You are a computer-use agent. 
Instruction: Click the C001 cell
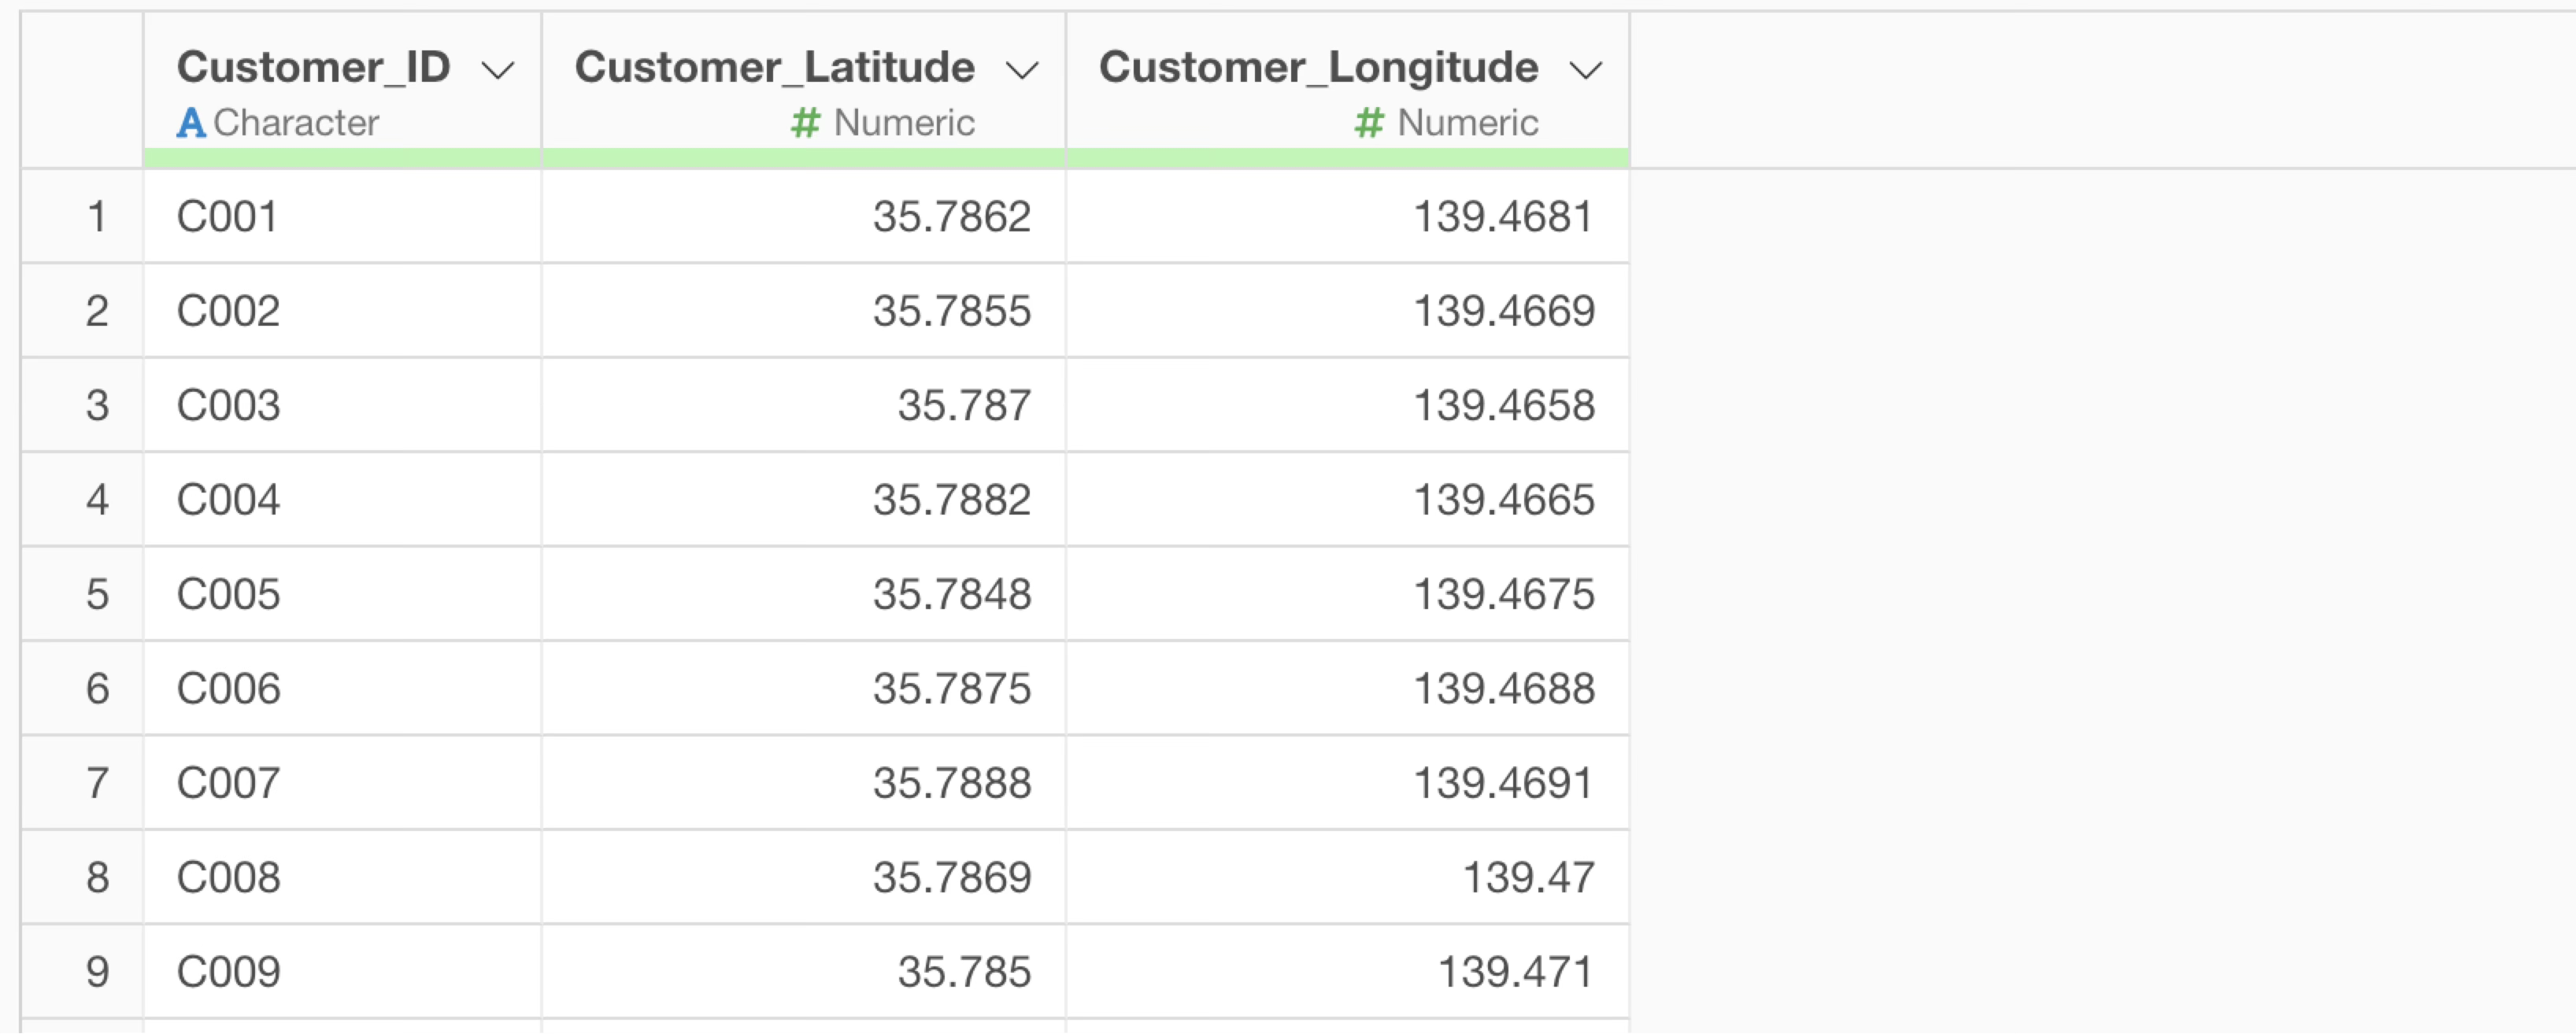pos(227,217)
